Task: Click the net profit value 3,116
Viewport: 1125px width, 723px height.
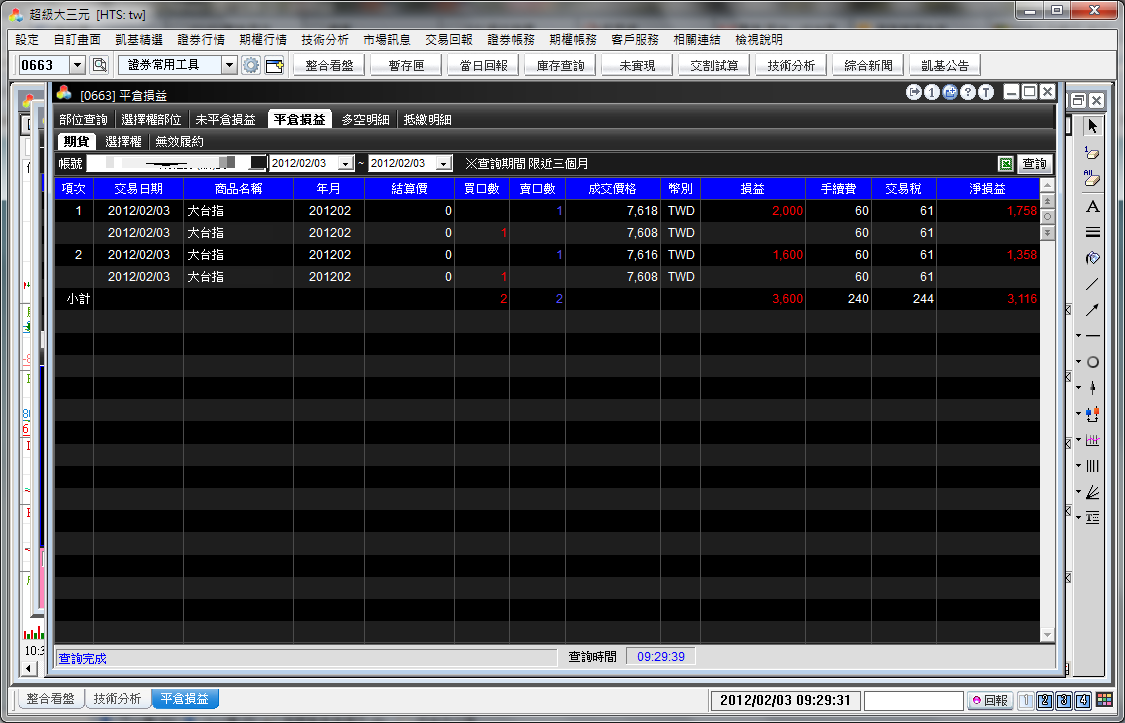Action: (1022, 299)
